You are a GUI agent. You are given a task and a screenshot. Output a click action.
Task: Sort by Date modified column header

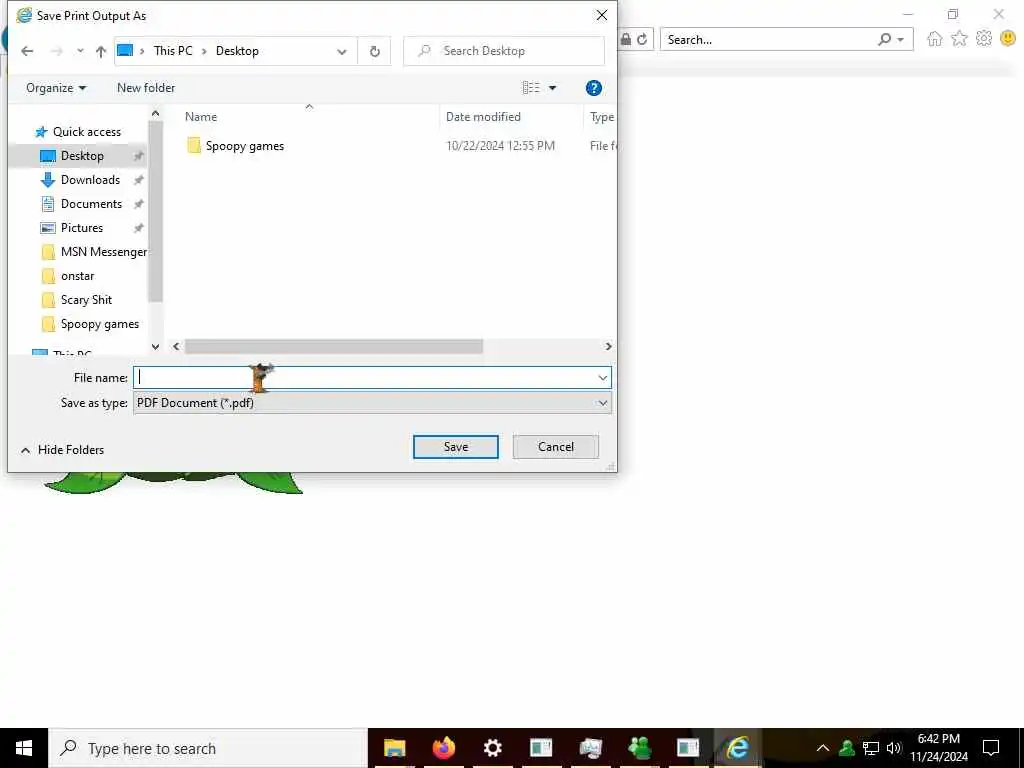483,117
